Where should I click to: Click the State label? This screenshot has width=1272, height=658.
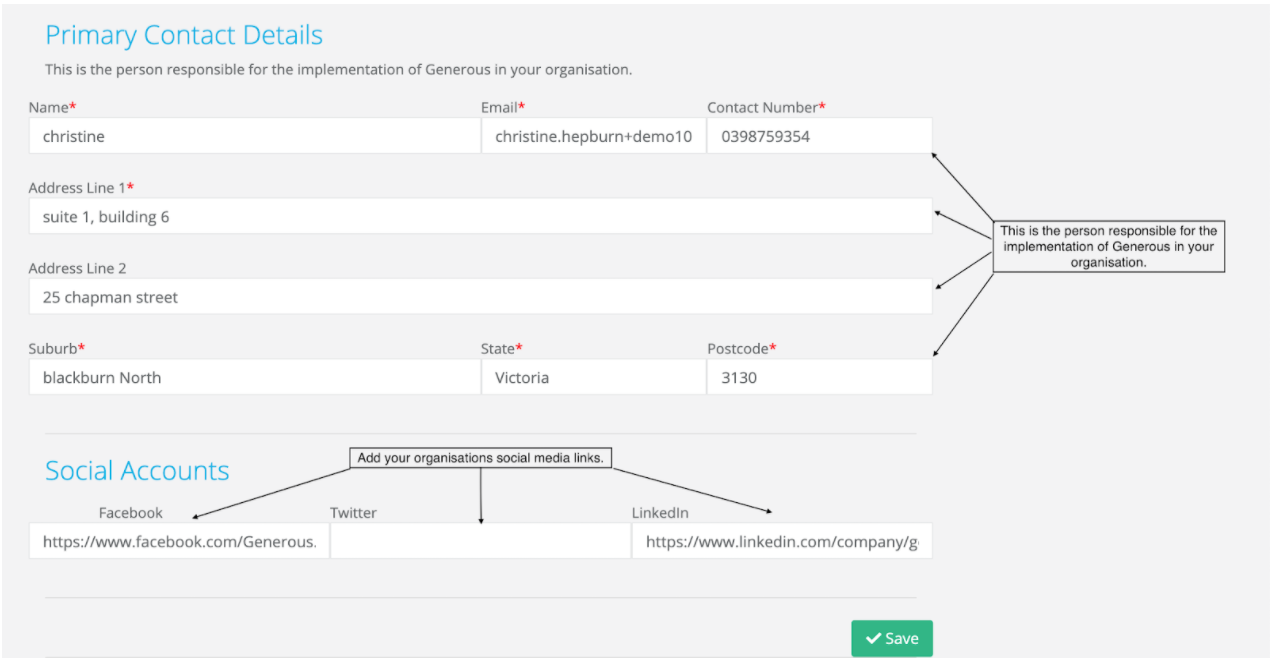point(502,348)
